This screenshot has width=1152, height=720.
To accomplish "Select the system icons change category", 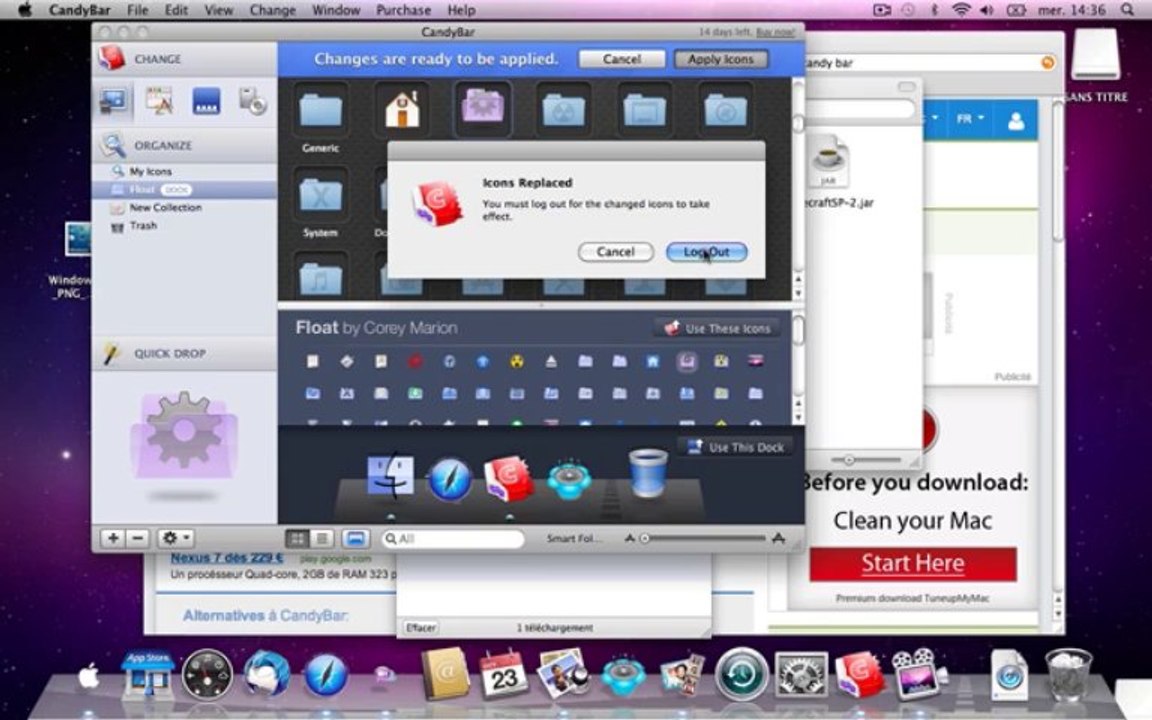I will click(x=114, y=101).
